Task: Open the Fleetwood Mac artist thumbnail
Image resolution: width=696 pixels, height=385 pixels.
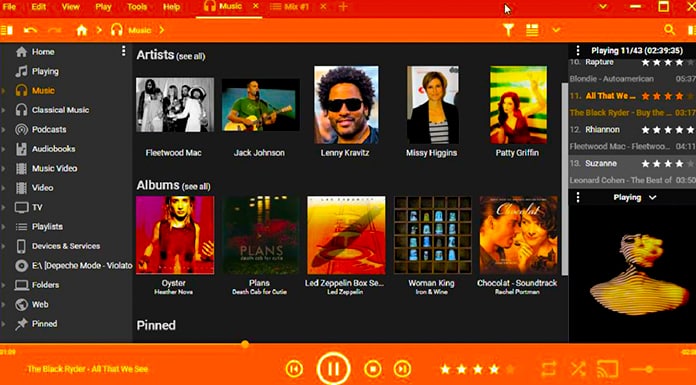Action: [175, 105]
